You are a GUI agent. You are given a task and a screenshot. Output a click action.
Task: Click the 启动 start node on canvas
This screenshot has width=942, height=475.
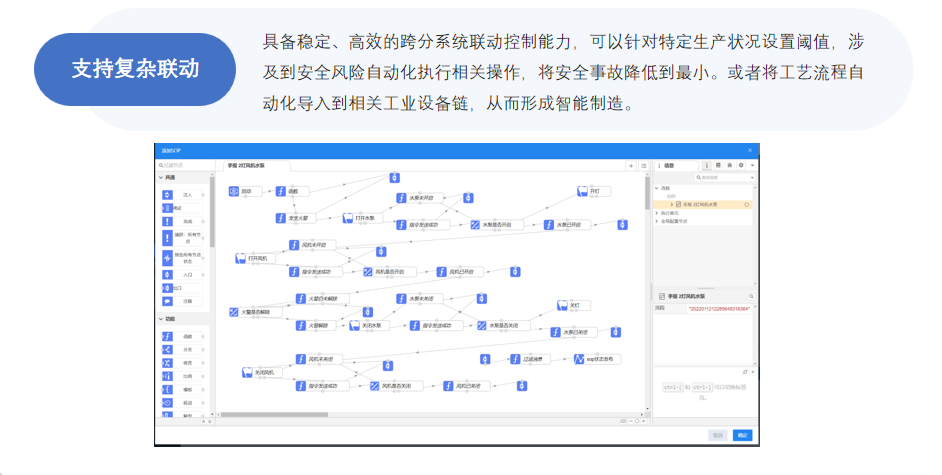tap(242, 190)
